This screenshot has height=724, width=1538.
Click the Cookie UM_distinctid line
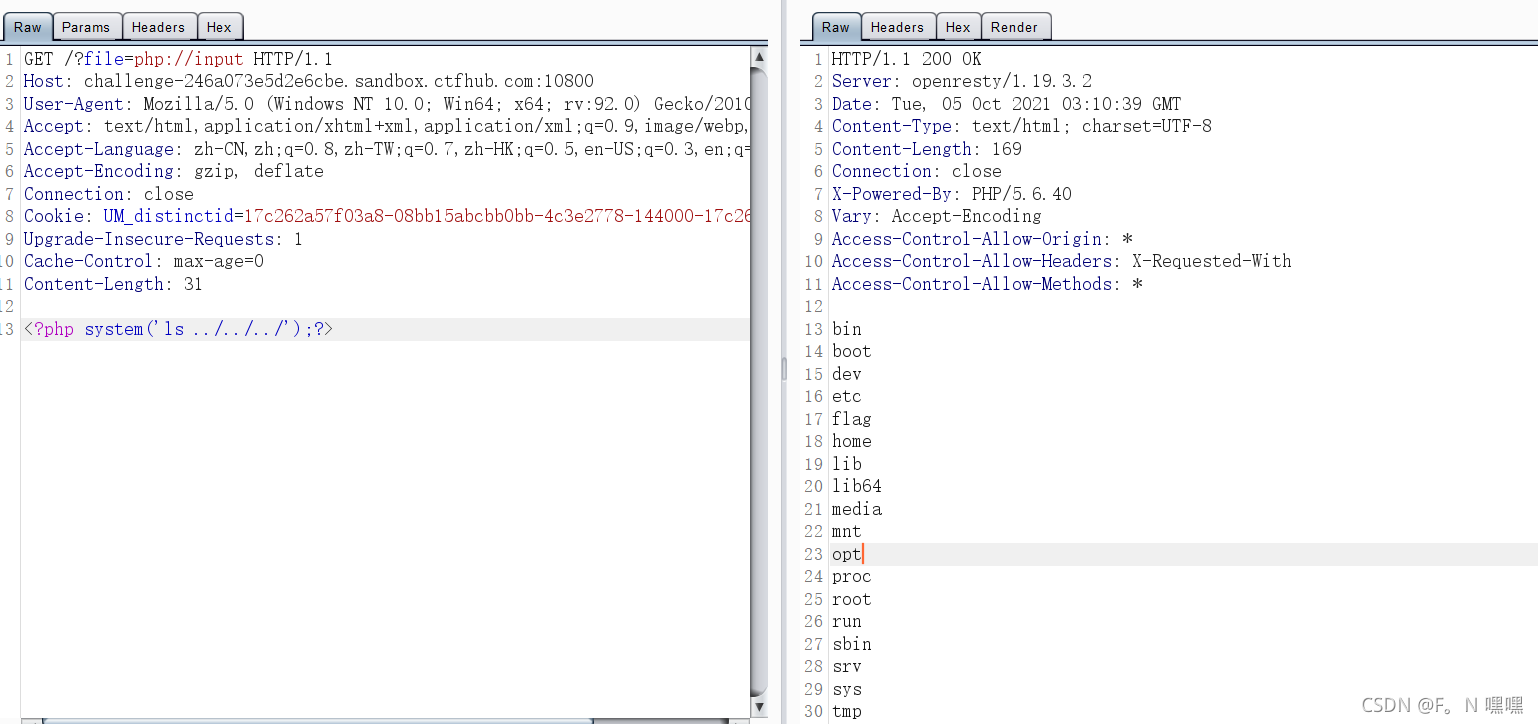point(387,216)
